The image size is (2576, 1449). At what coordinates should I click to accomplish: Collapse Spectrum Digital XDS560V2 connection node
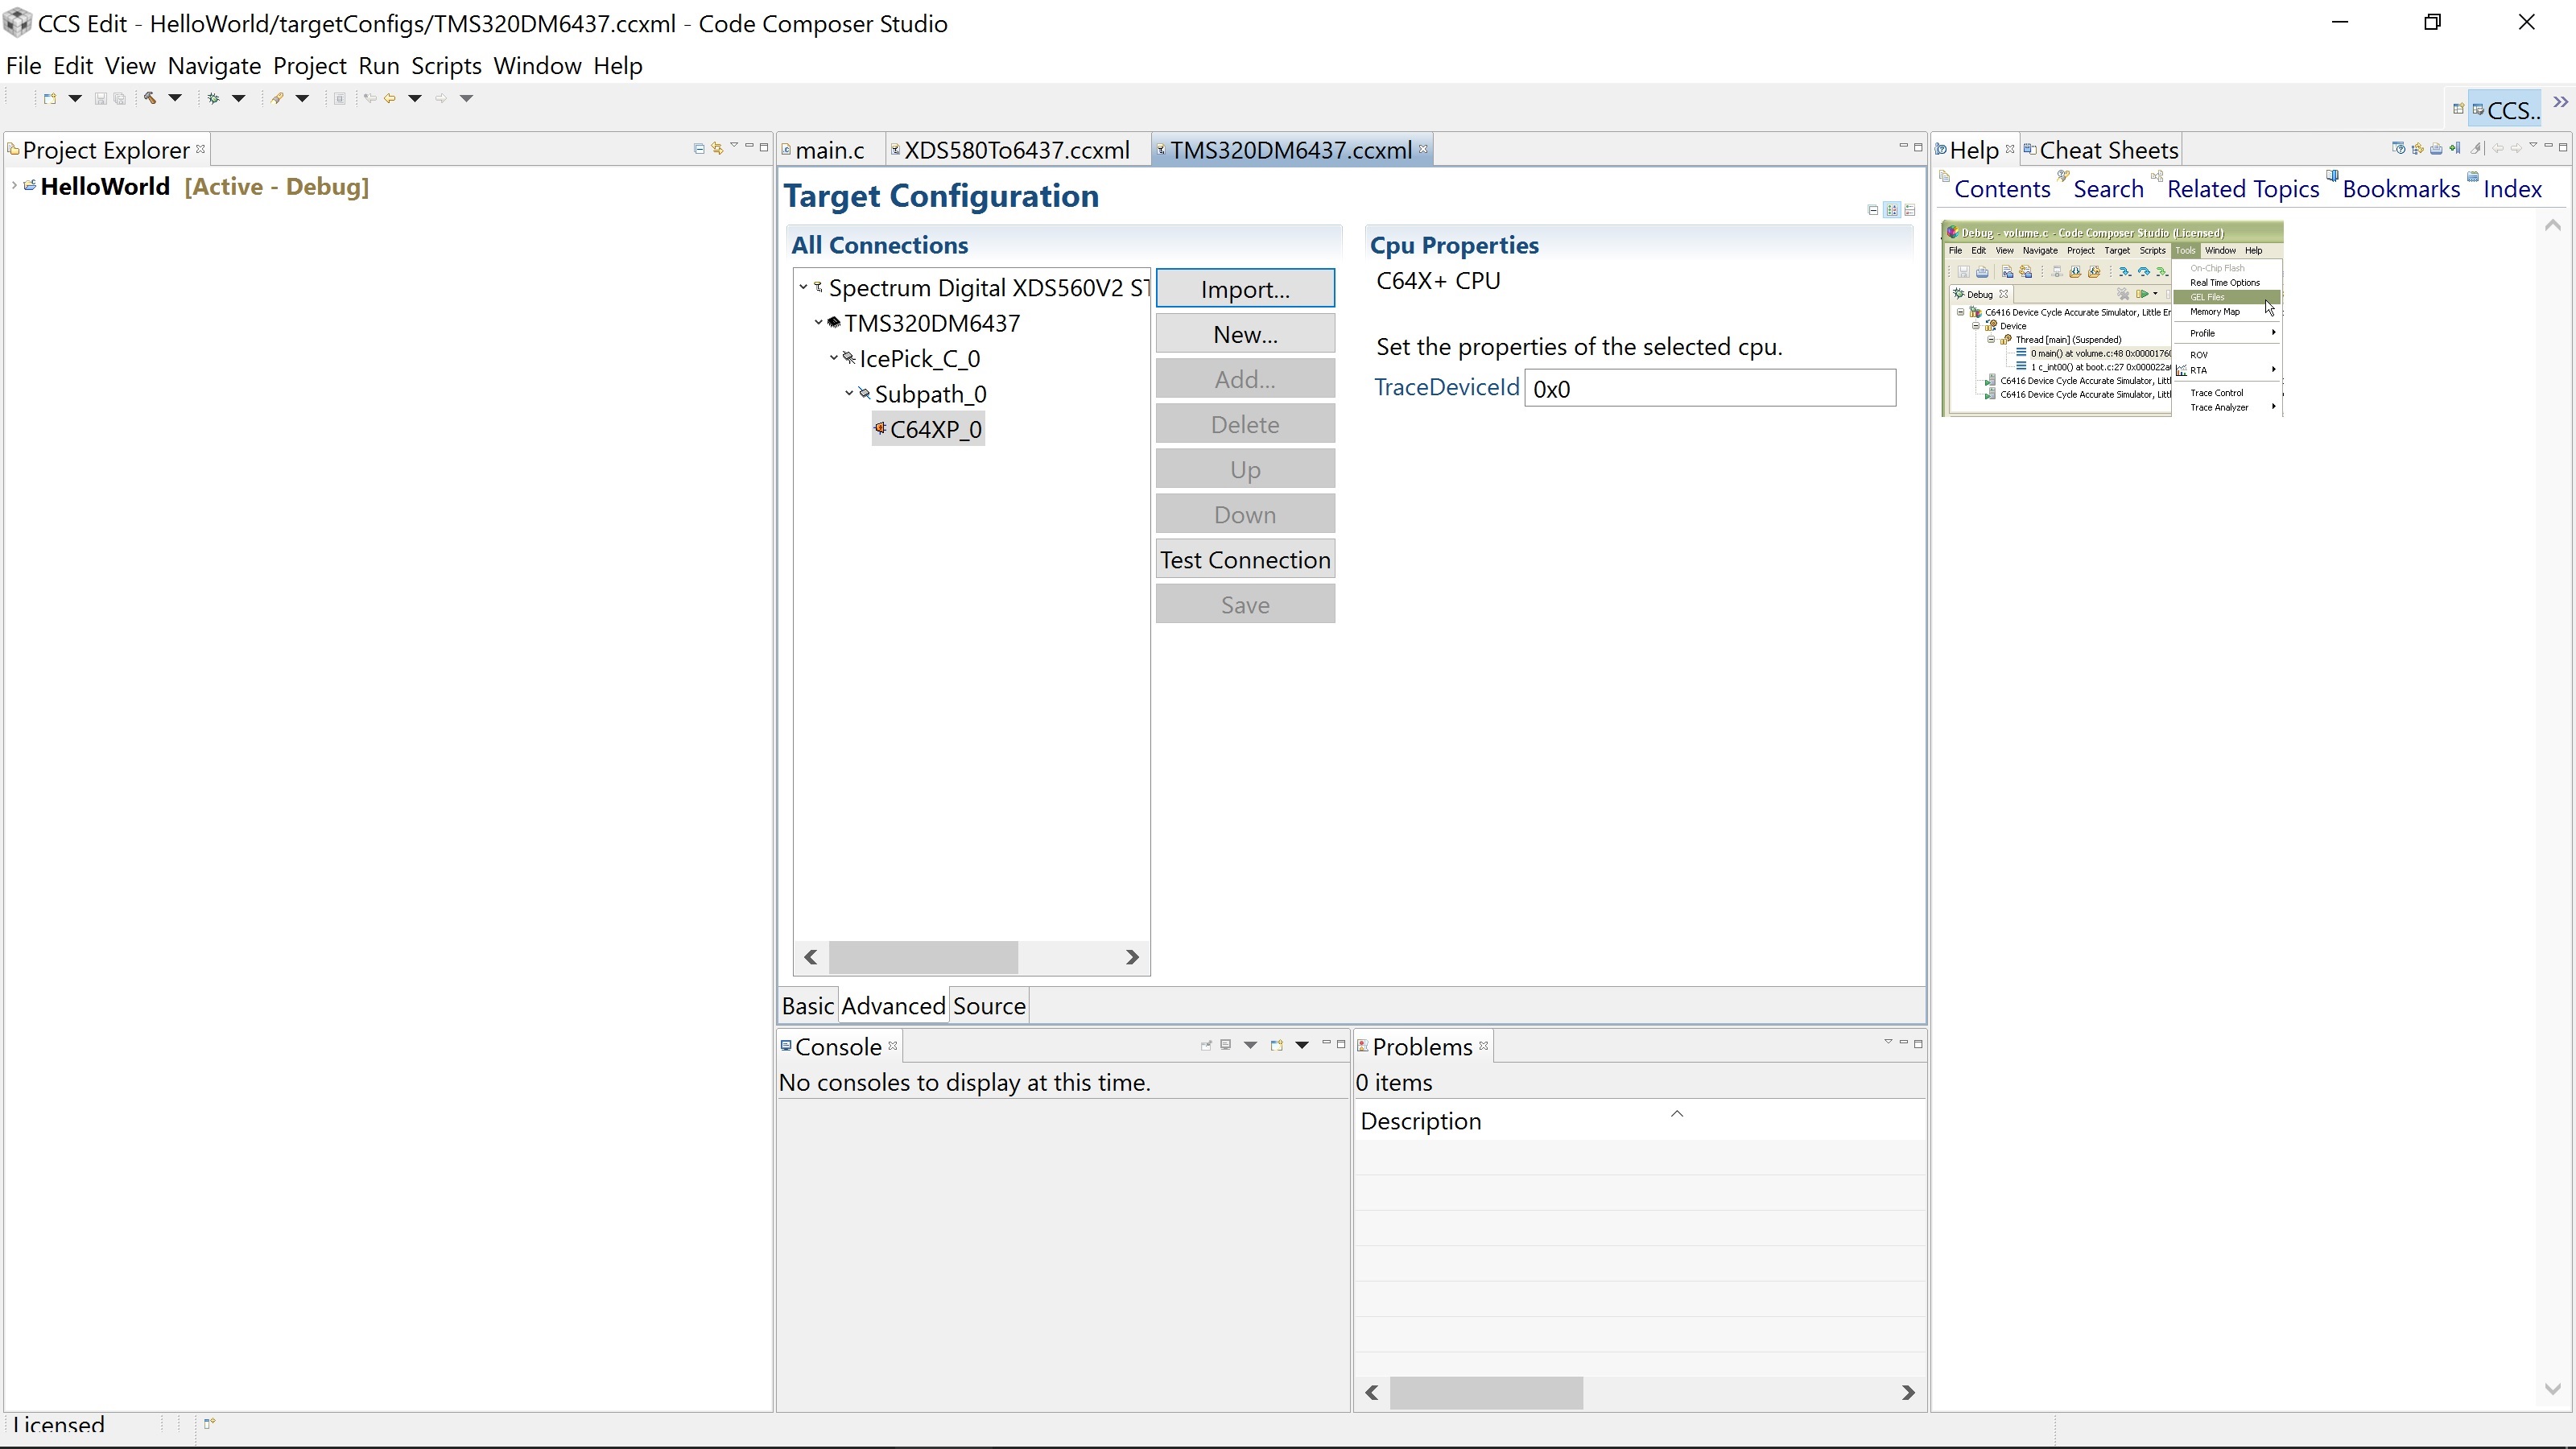click(803, 288)
